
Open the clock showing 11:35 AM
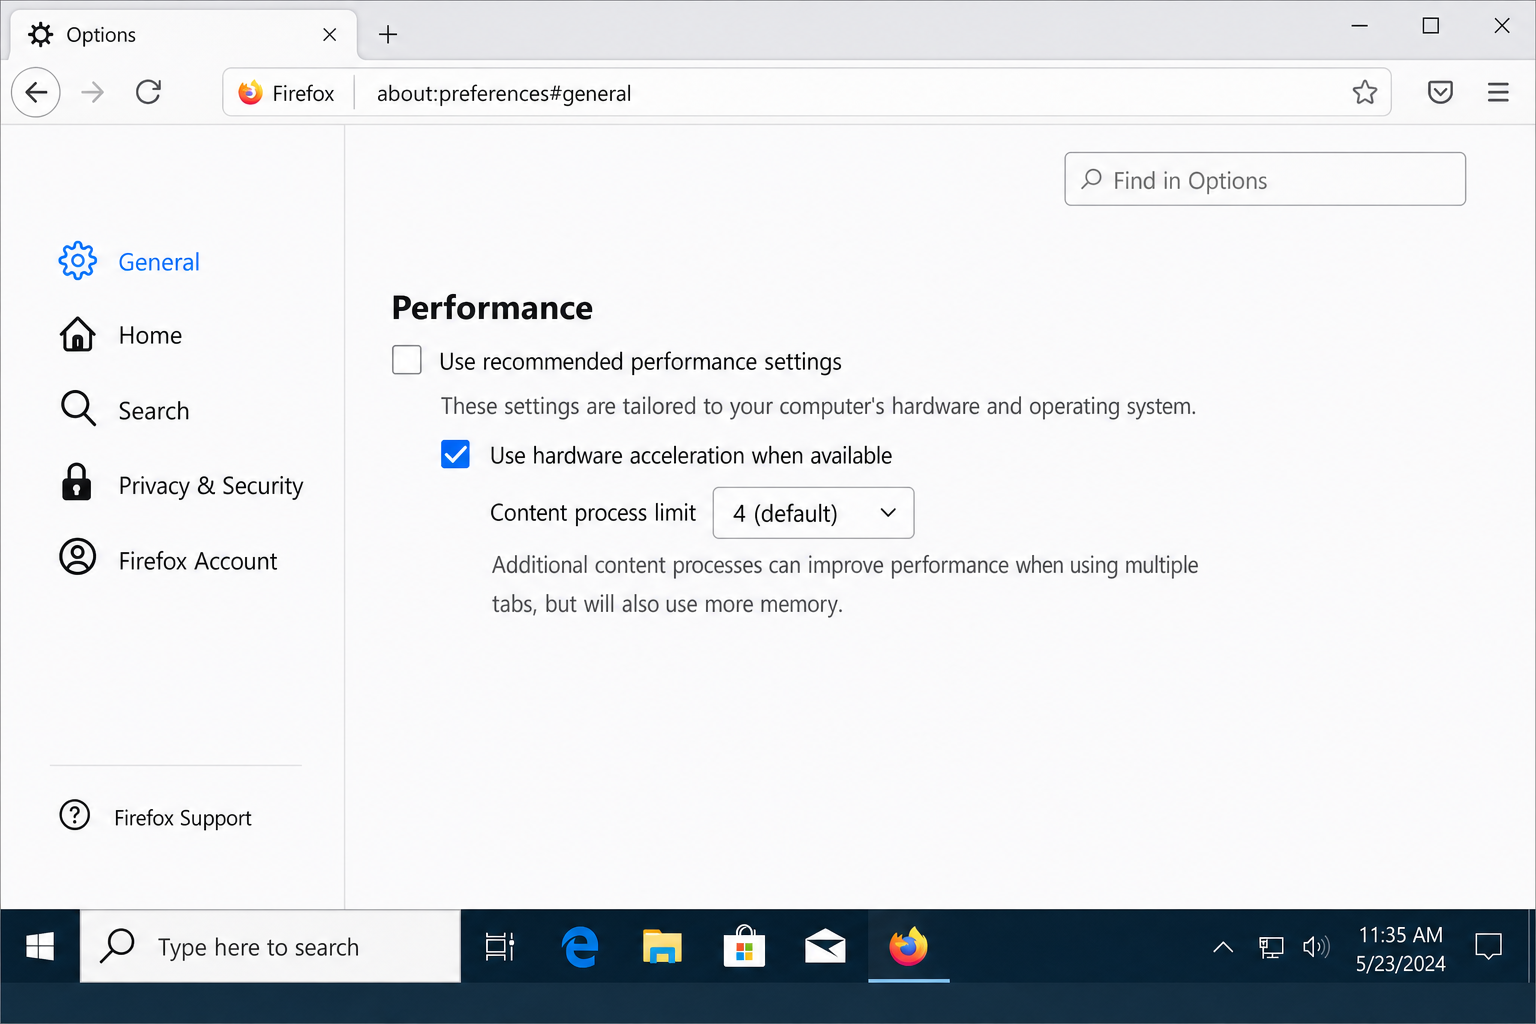(x=1400, y=948)
